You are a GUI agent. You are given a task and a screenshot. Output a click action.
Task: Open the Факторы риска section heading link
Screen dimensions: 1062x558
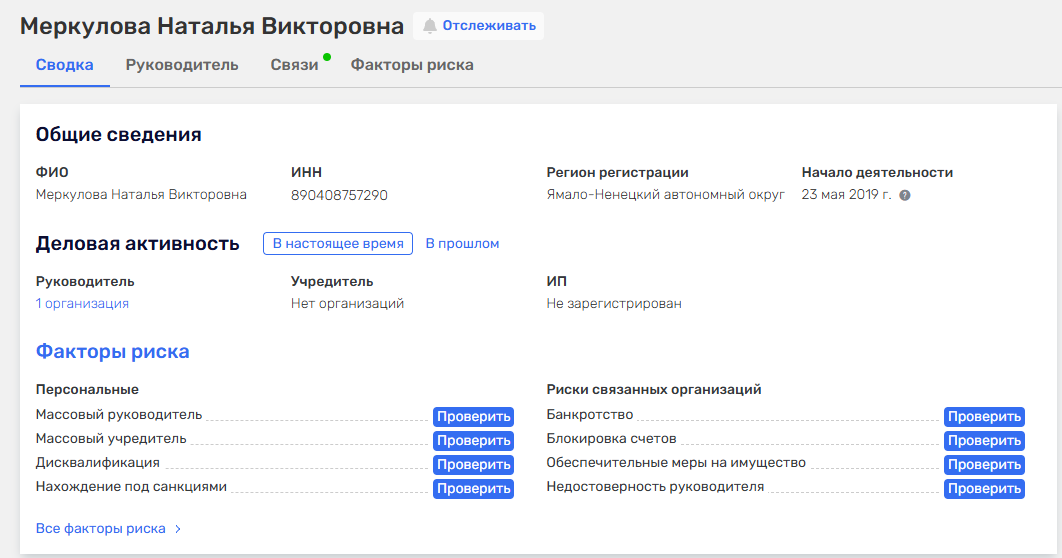coord(112,351)
